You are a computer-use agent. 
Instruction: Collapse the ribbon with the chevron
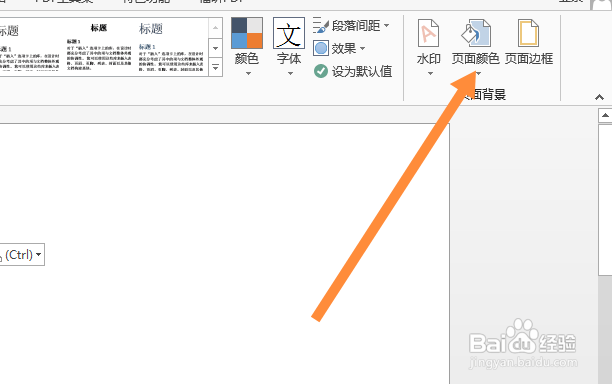[x=599, y=97]
